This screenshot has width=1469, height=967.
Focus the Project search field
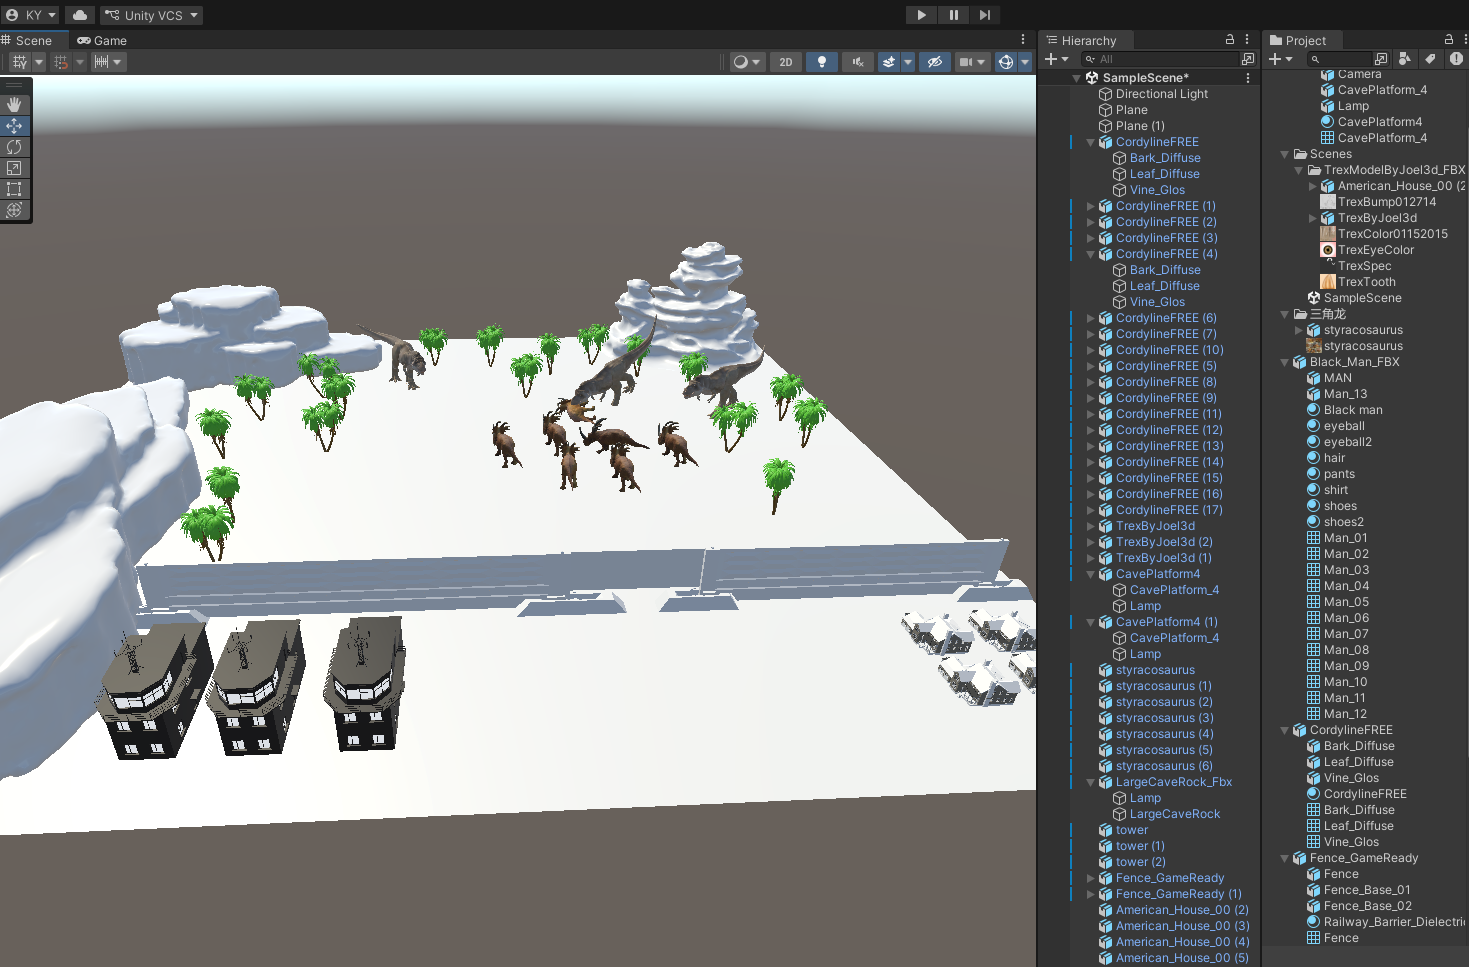(1339, 59)
